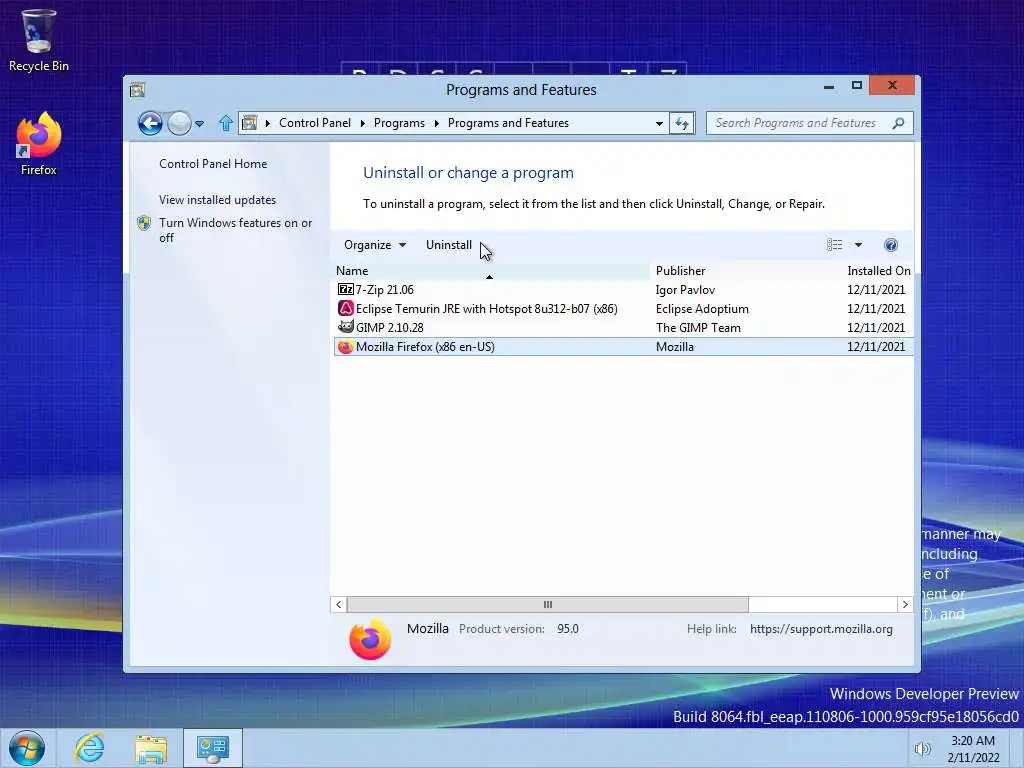Minimize the Programs and Features window

click(829, 86)
